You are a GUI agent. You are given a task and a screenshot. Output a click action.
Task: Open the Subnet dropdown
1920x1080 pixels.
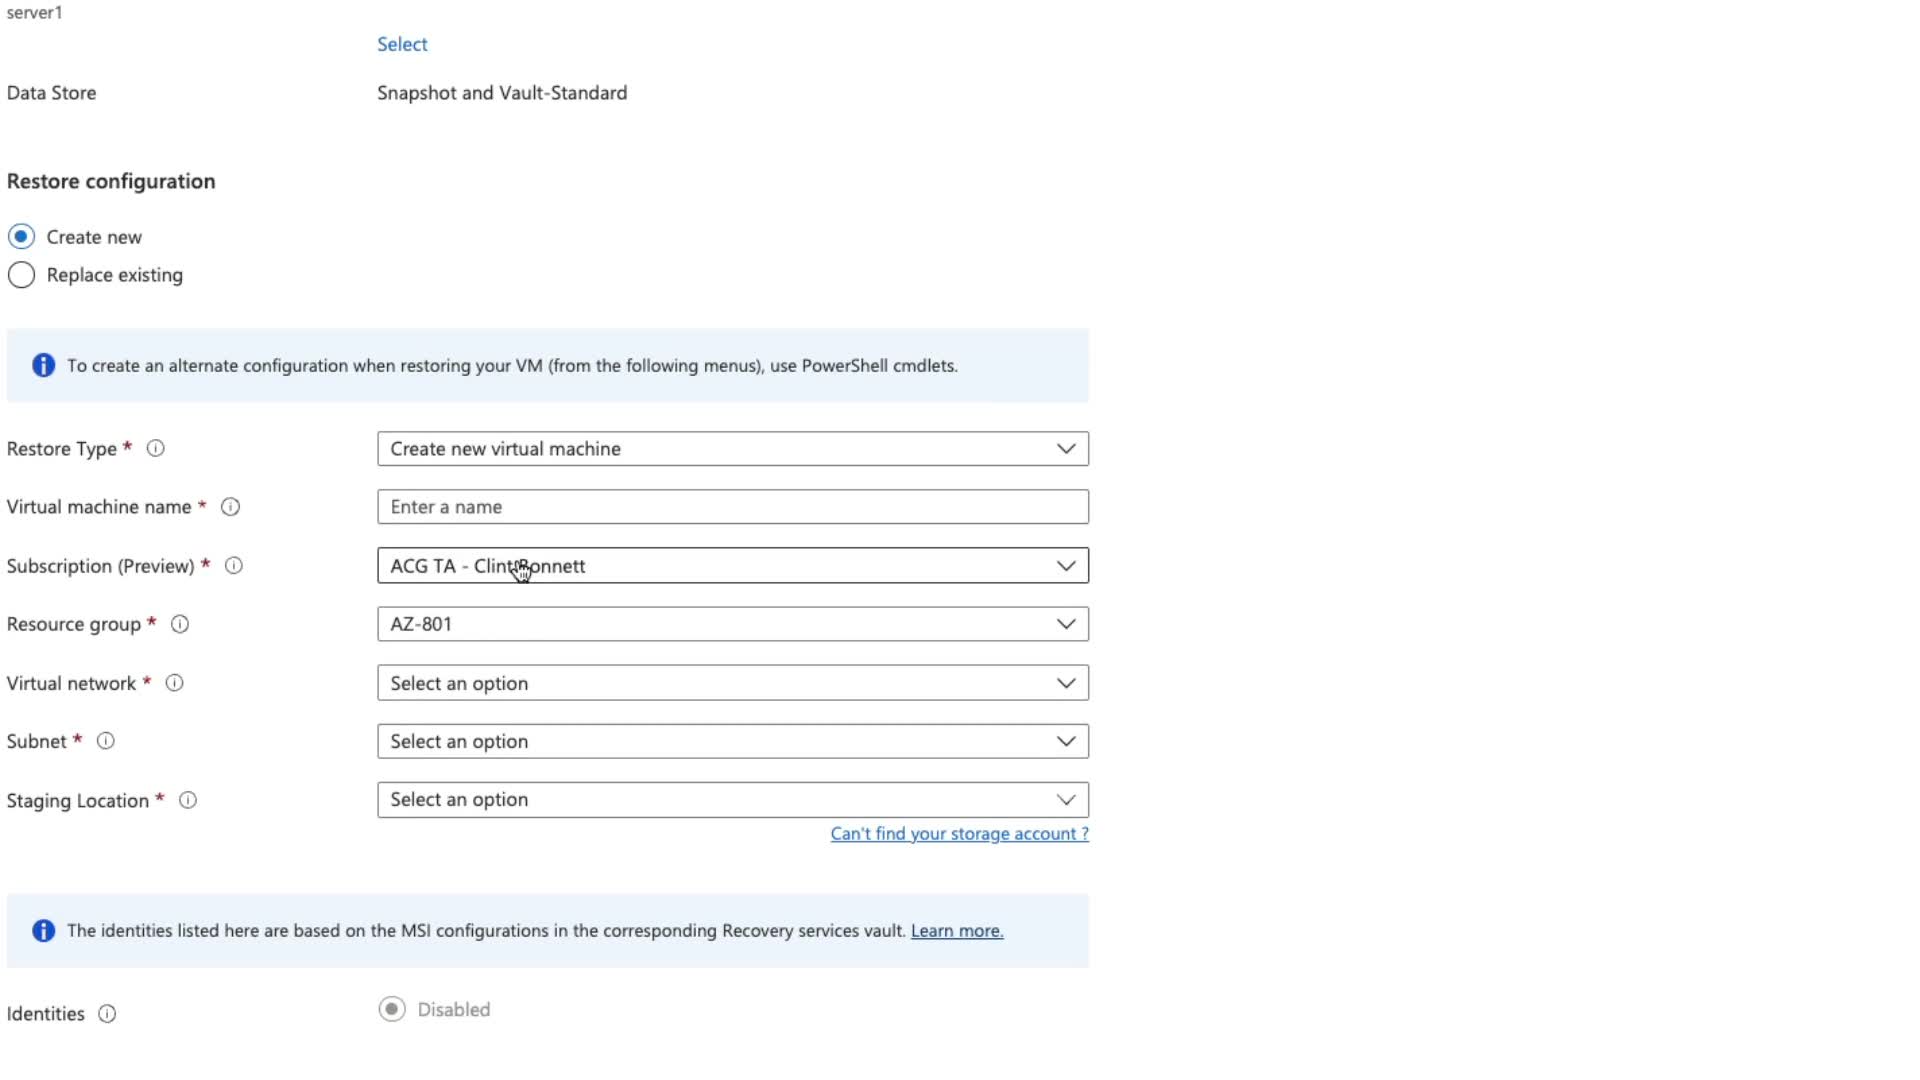tap(732, 741)
